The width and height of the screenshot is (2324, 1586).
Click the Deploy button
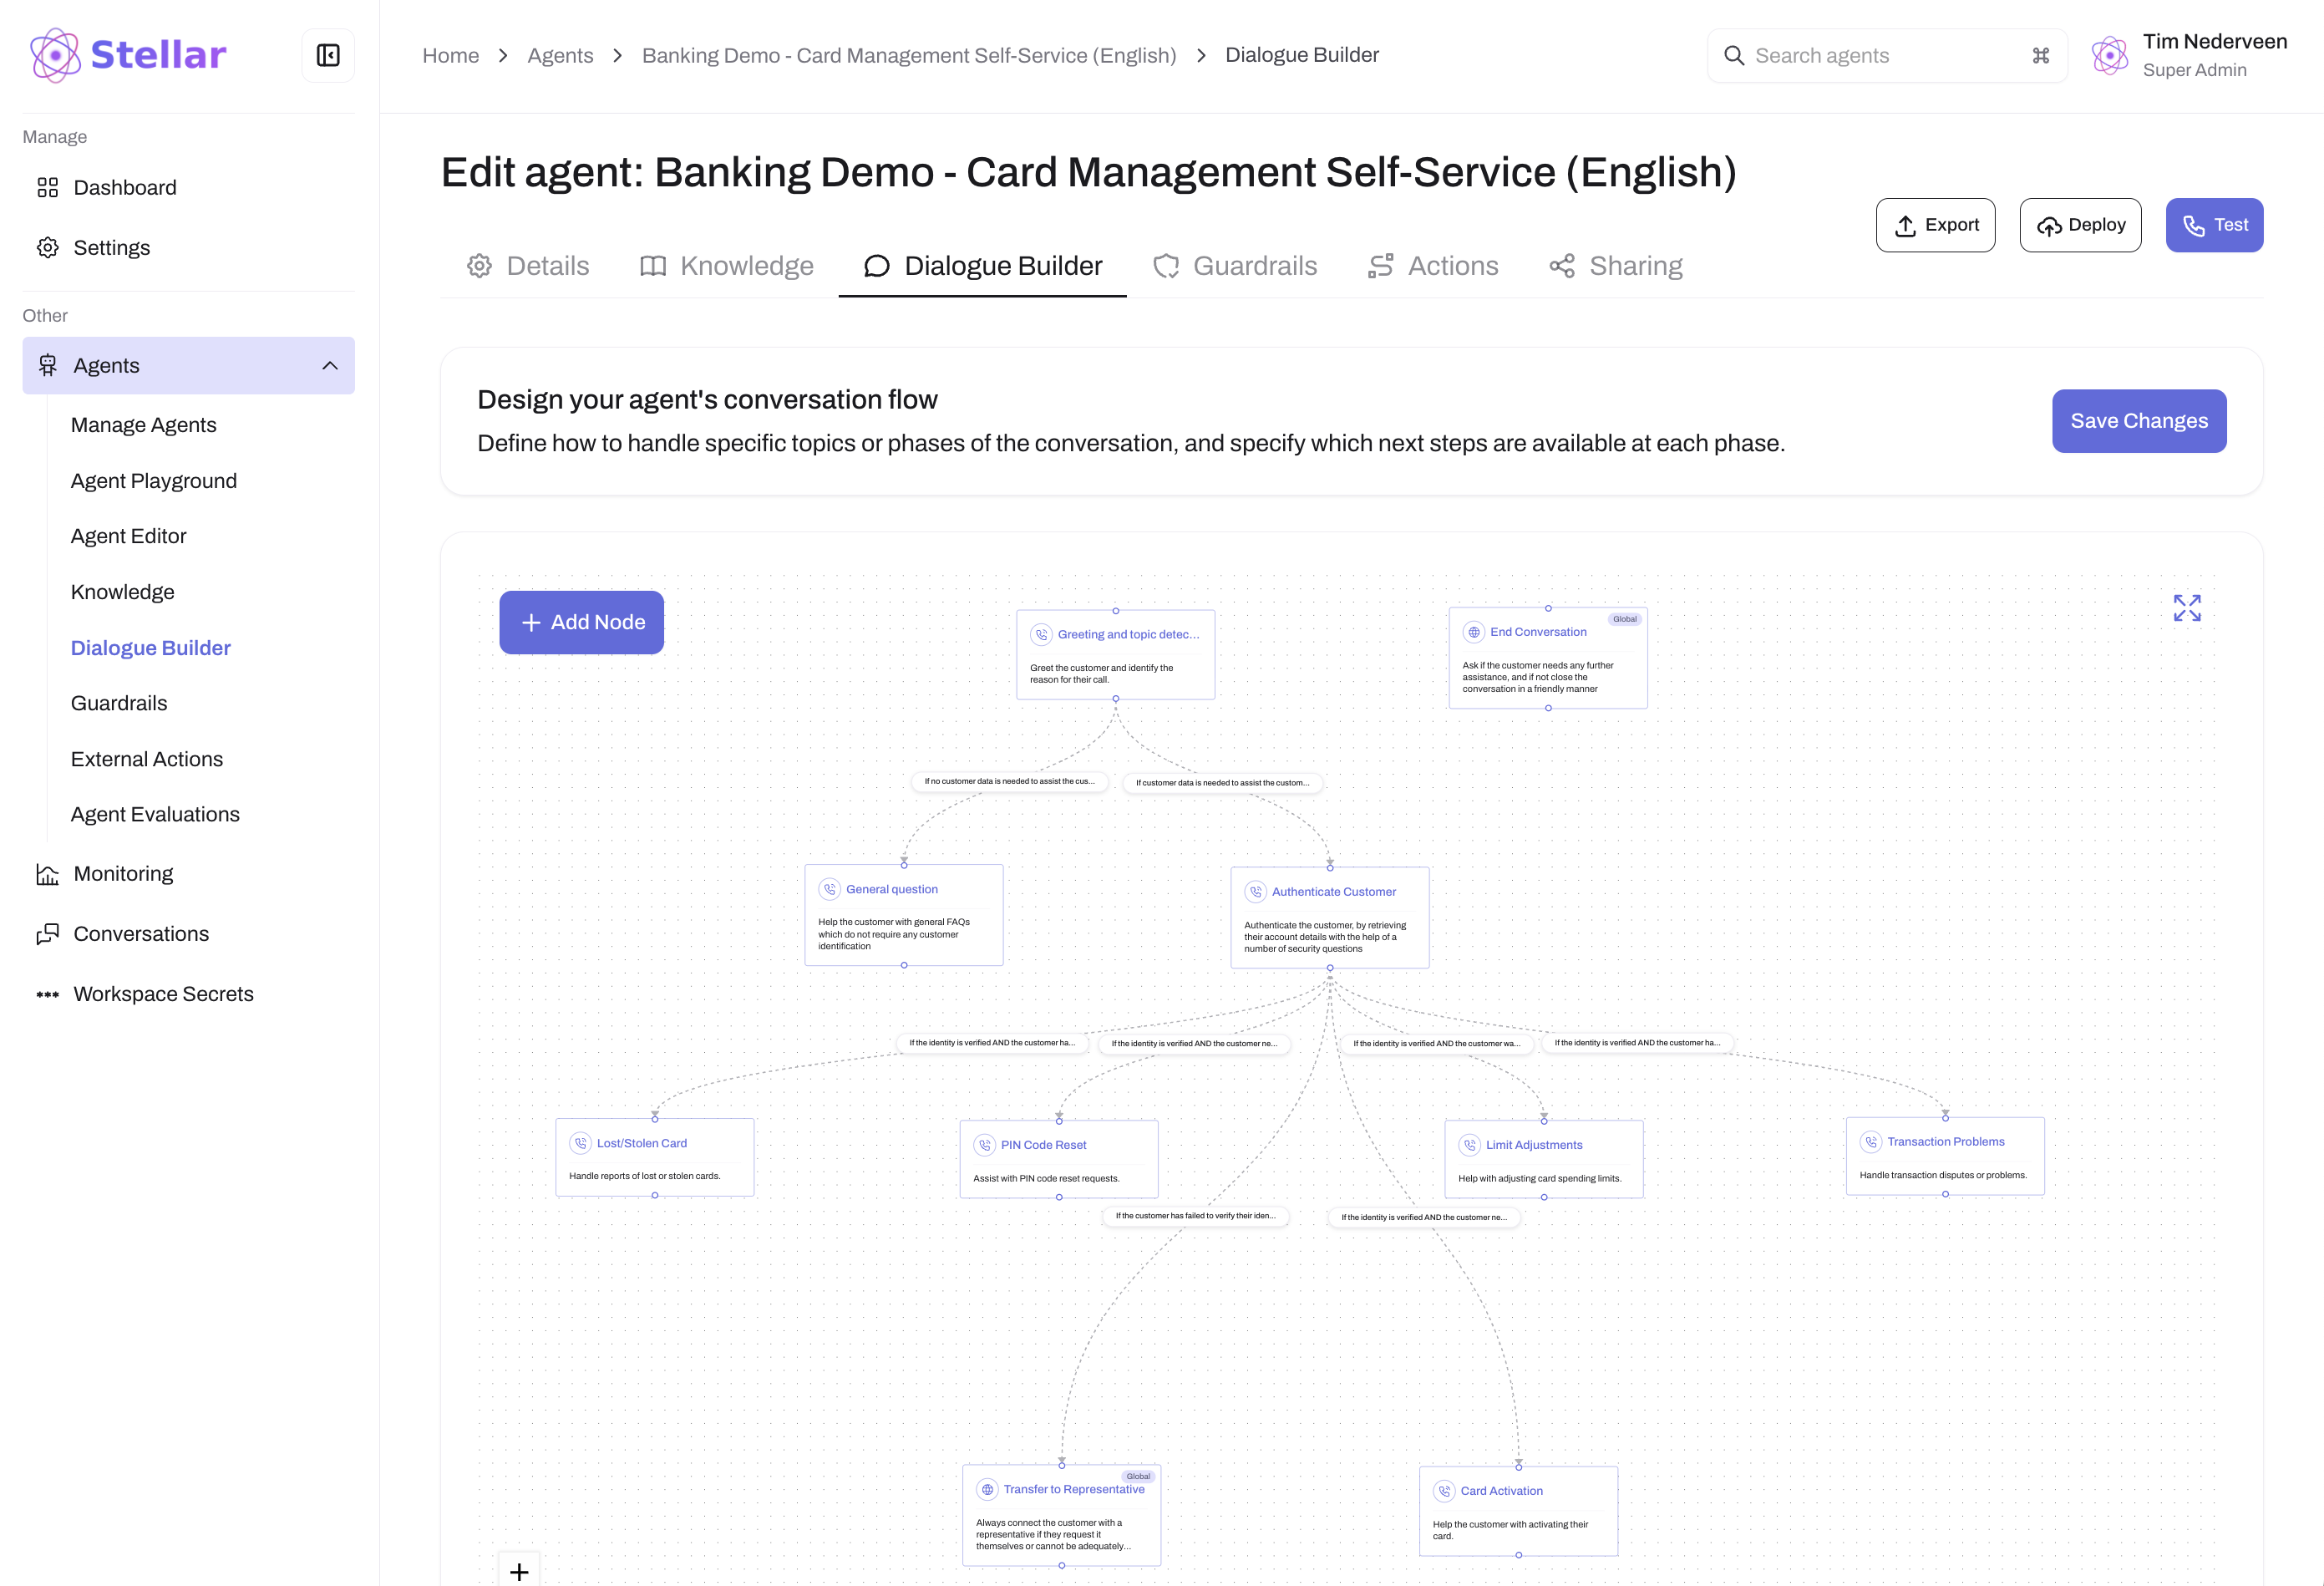click(x=2080, y=225)
